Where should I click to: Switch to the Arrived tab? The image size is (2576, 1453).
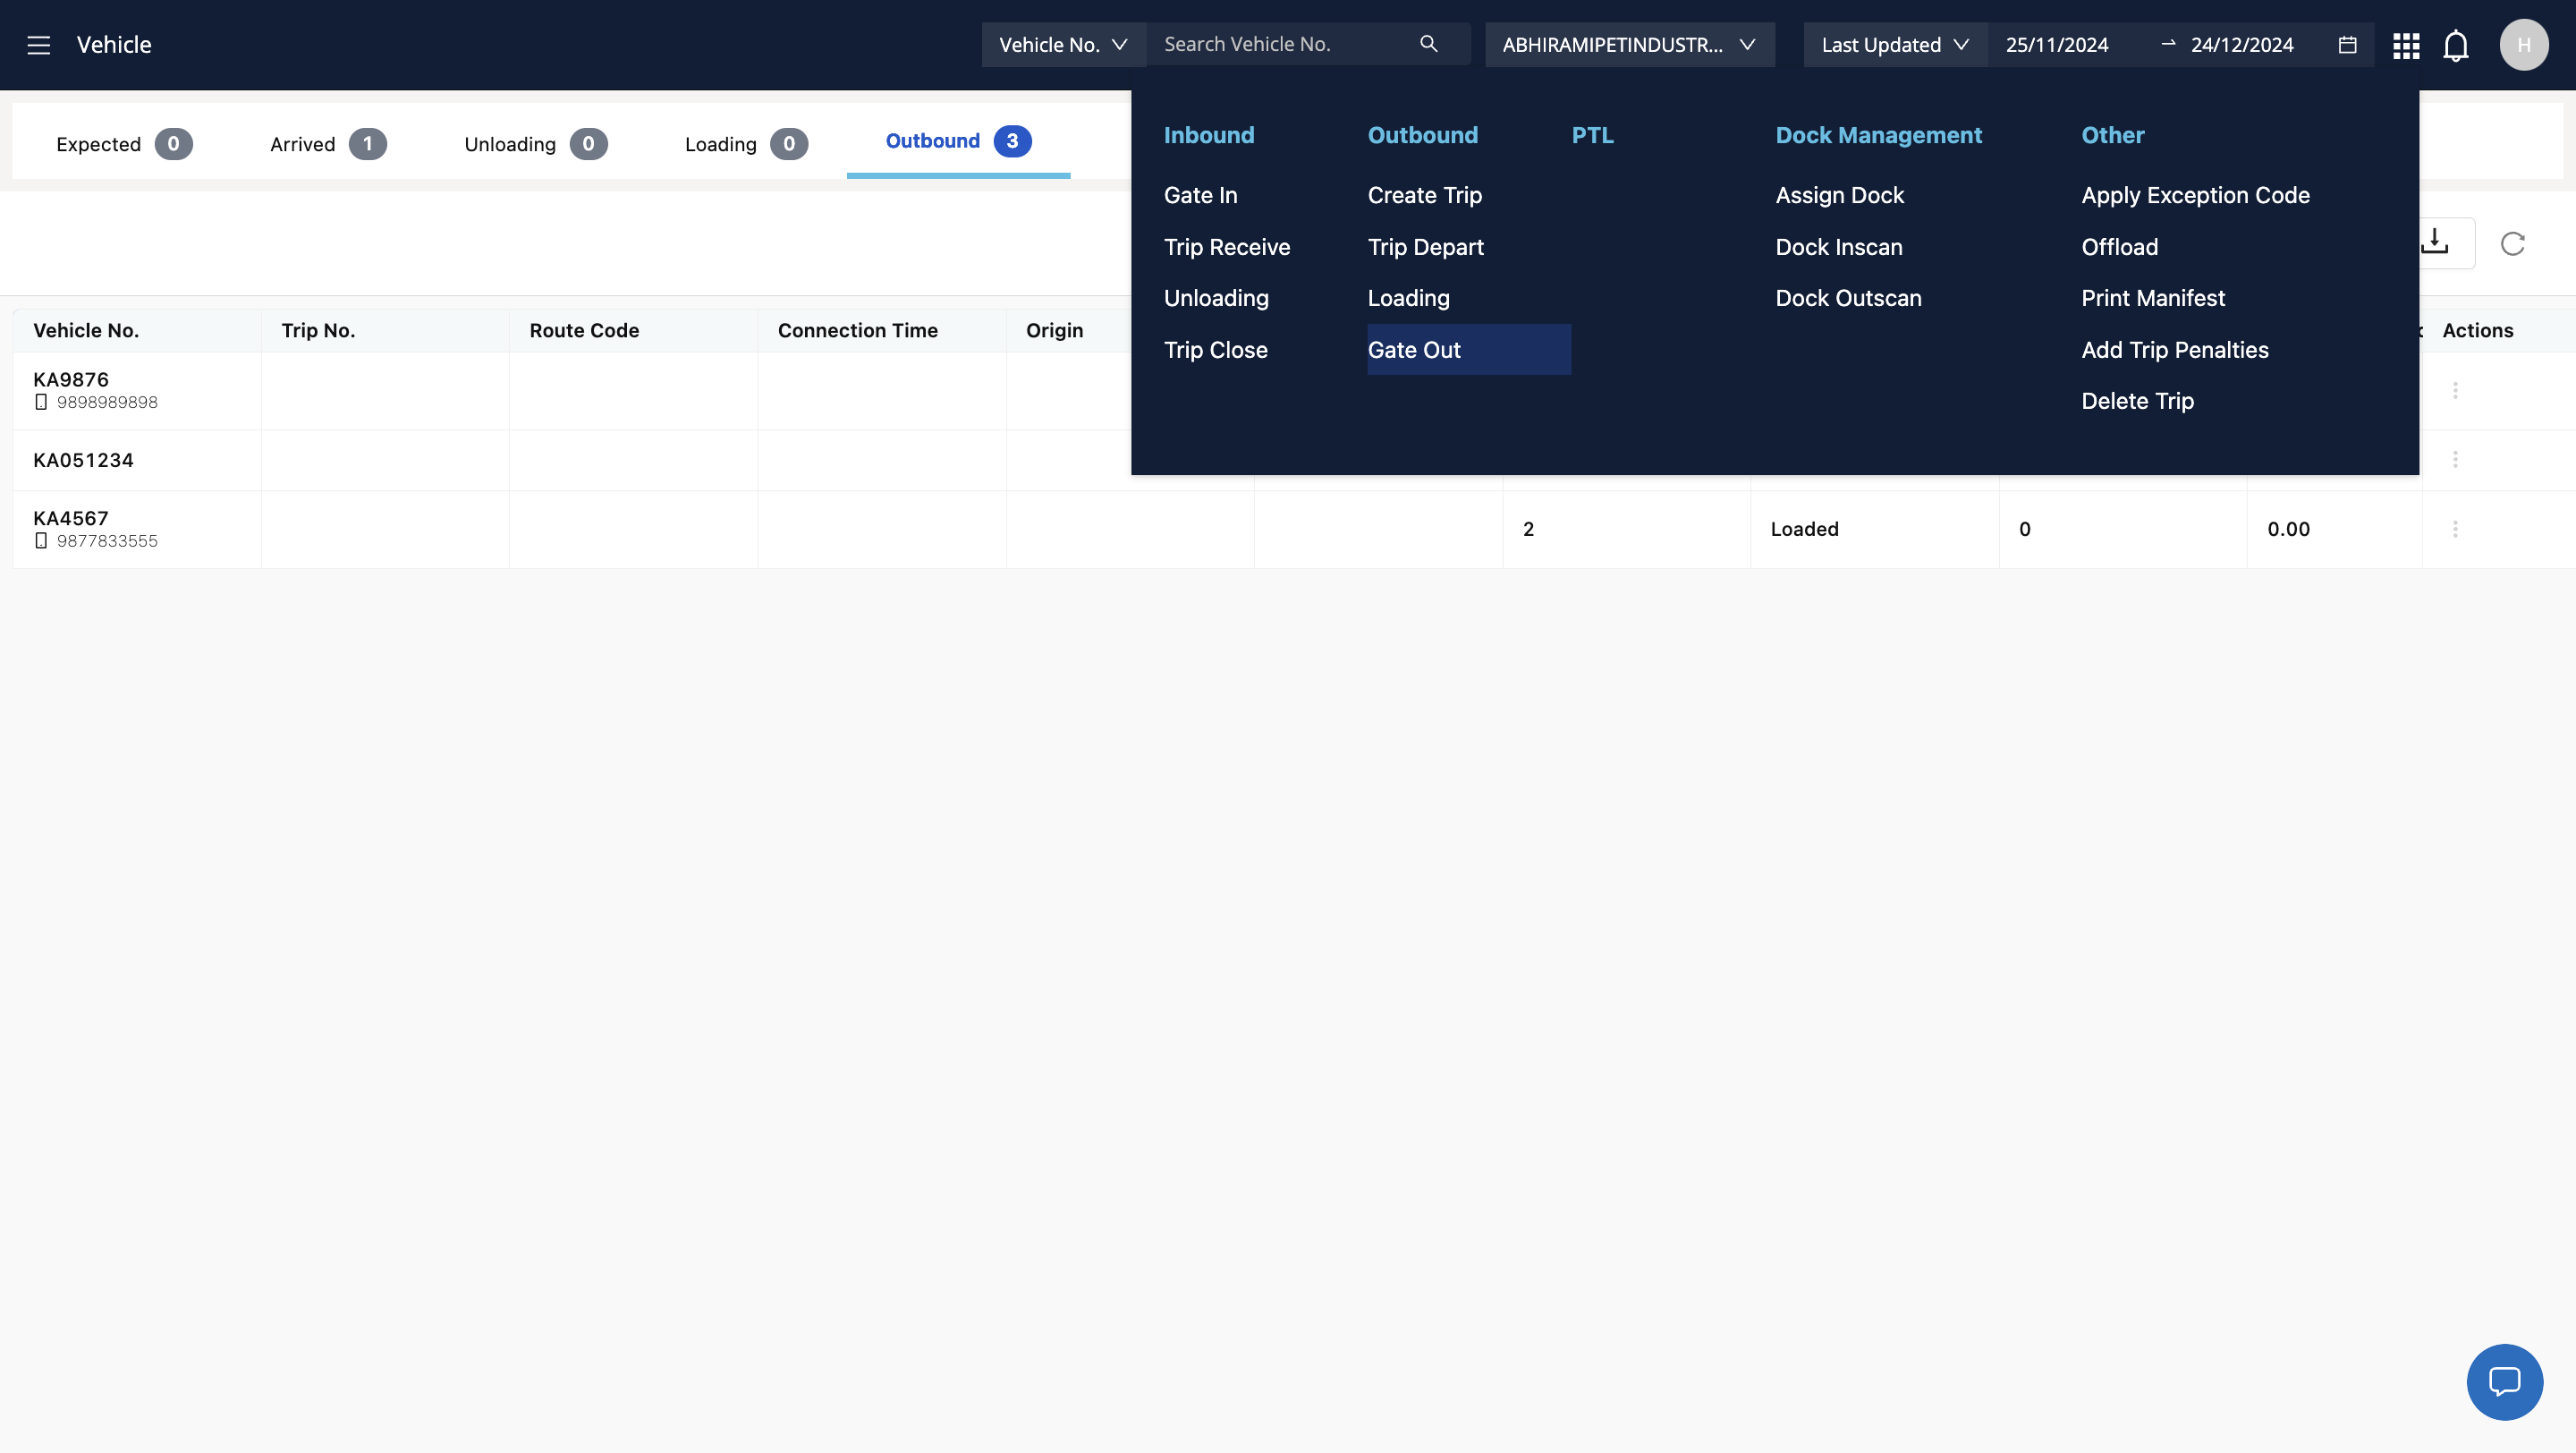click(328, 144)
